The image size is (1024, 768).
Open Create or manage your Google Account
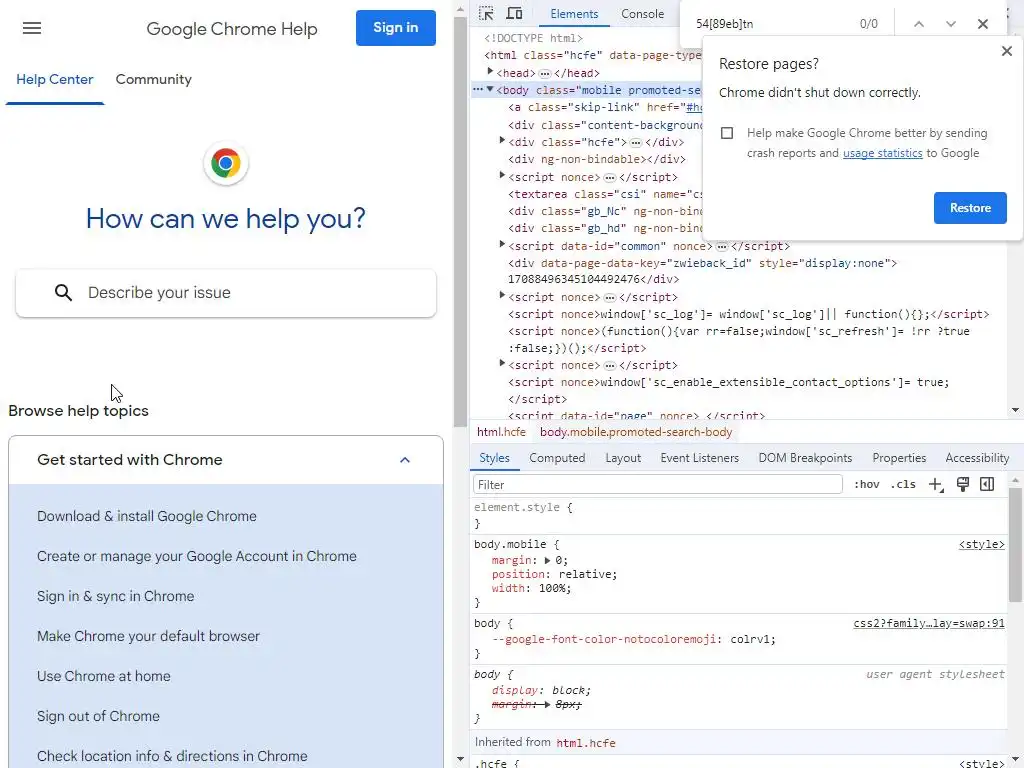tap(197, 556)
